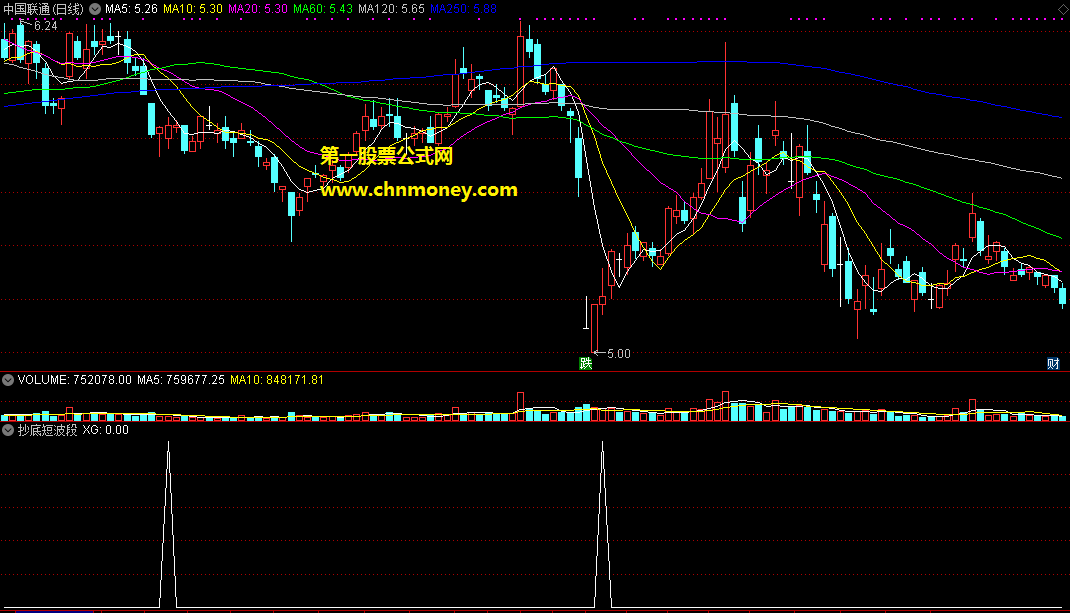Image resolution: width=1070 pixels, height=613 pixels.
Task: Select the 中国联通(日线) stock title
Action: [44, 9]
